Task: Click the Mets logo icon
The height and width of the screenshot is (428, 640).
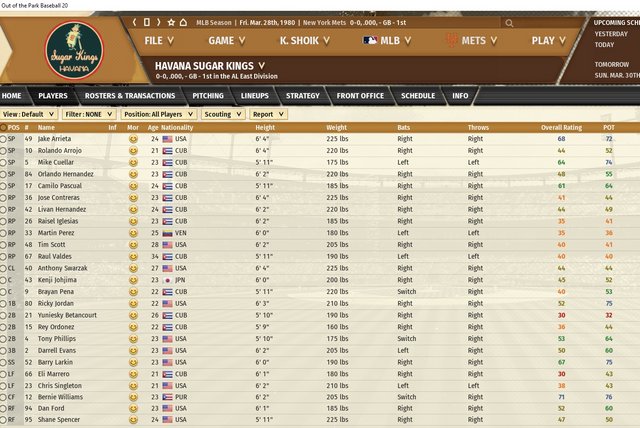Action: (x=452, y=40)
